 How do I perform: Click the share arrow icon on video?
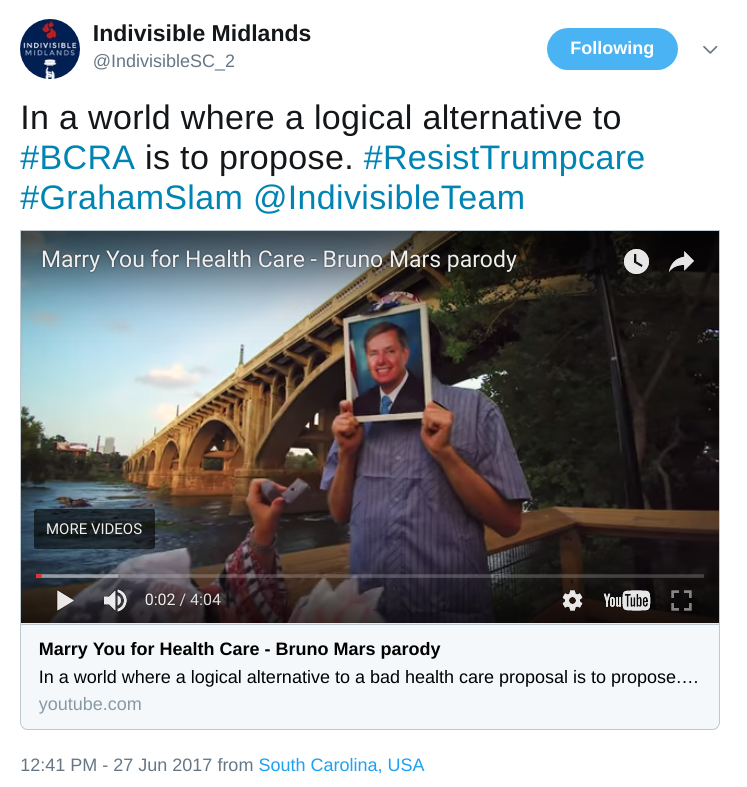[x=681, y=261]
